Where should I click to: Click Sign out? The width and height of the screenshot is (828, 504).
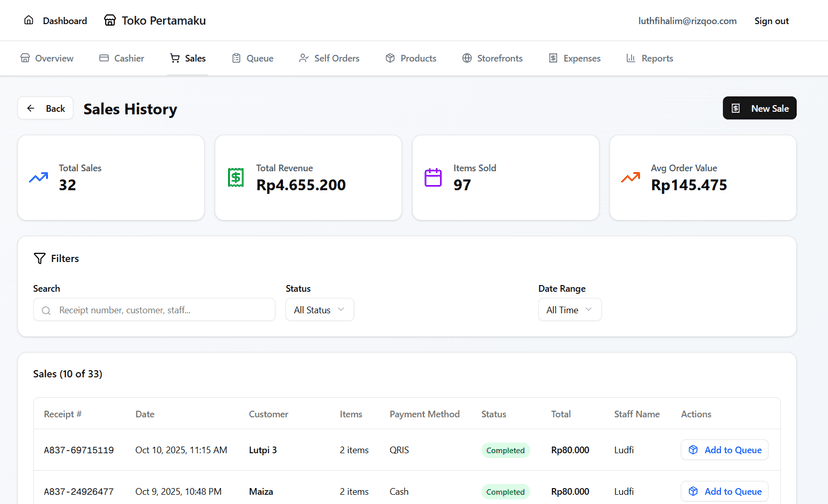coord(771,21)
